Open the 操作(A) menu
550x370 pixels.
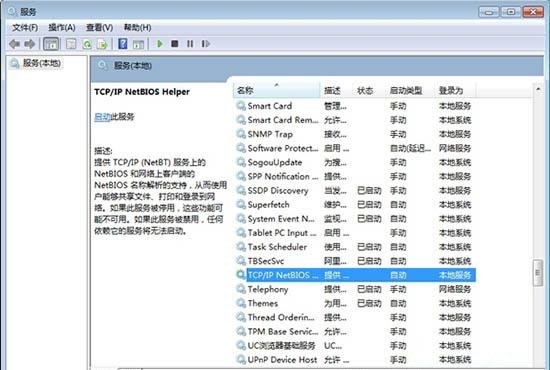tap(62, 28)
